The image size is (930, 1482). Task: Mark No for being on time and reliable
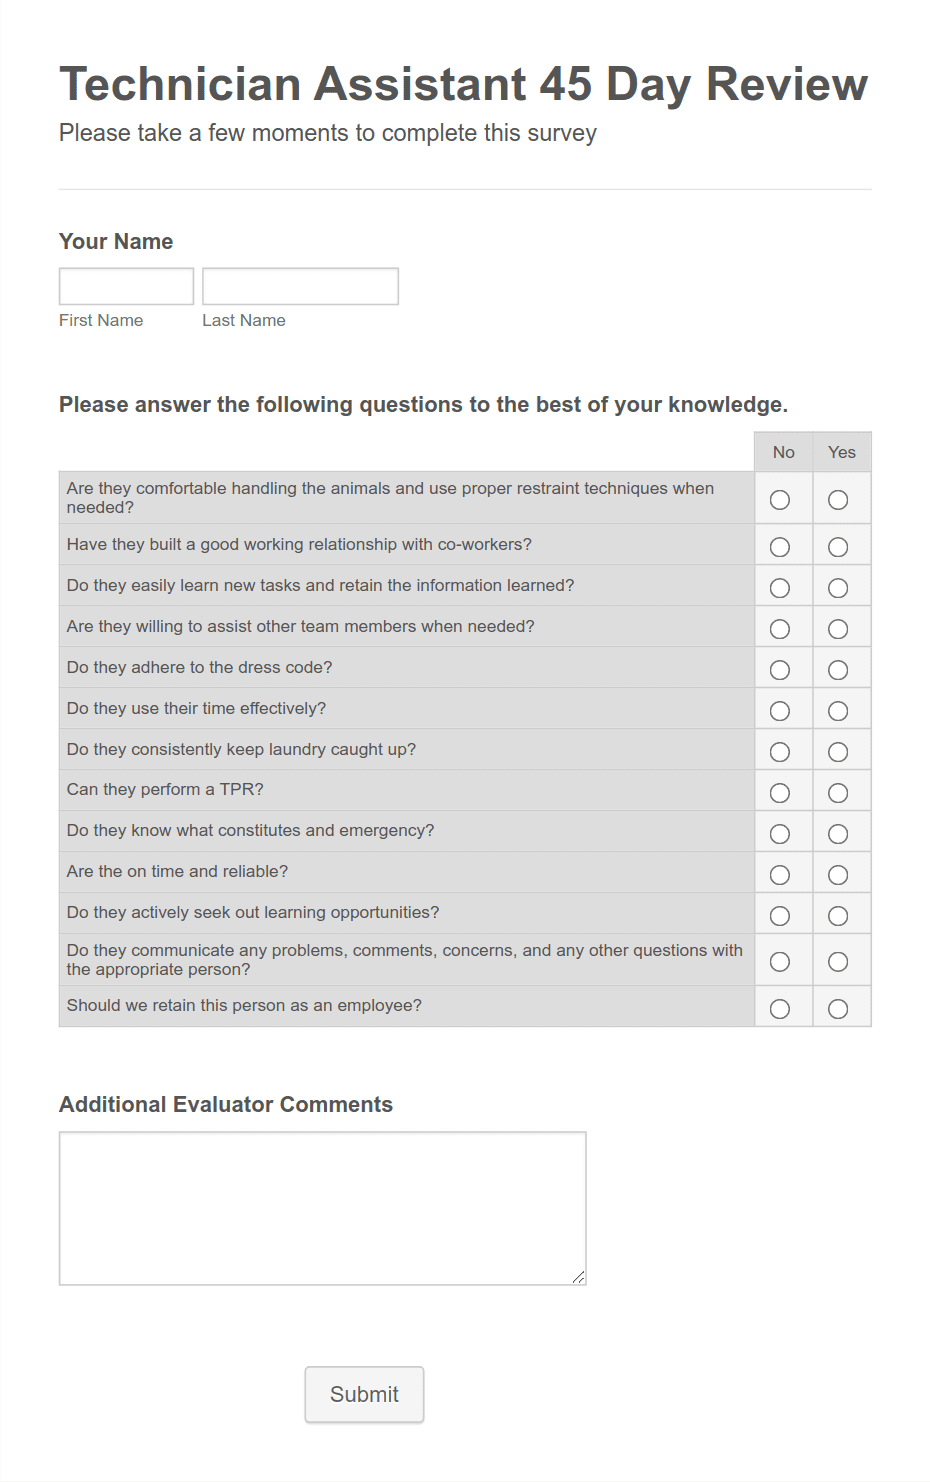pyautogui.click(x=782, y=873)
